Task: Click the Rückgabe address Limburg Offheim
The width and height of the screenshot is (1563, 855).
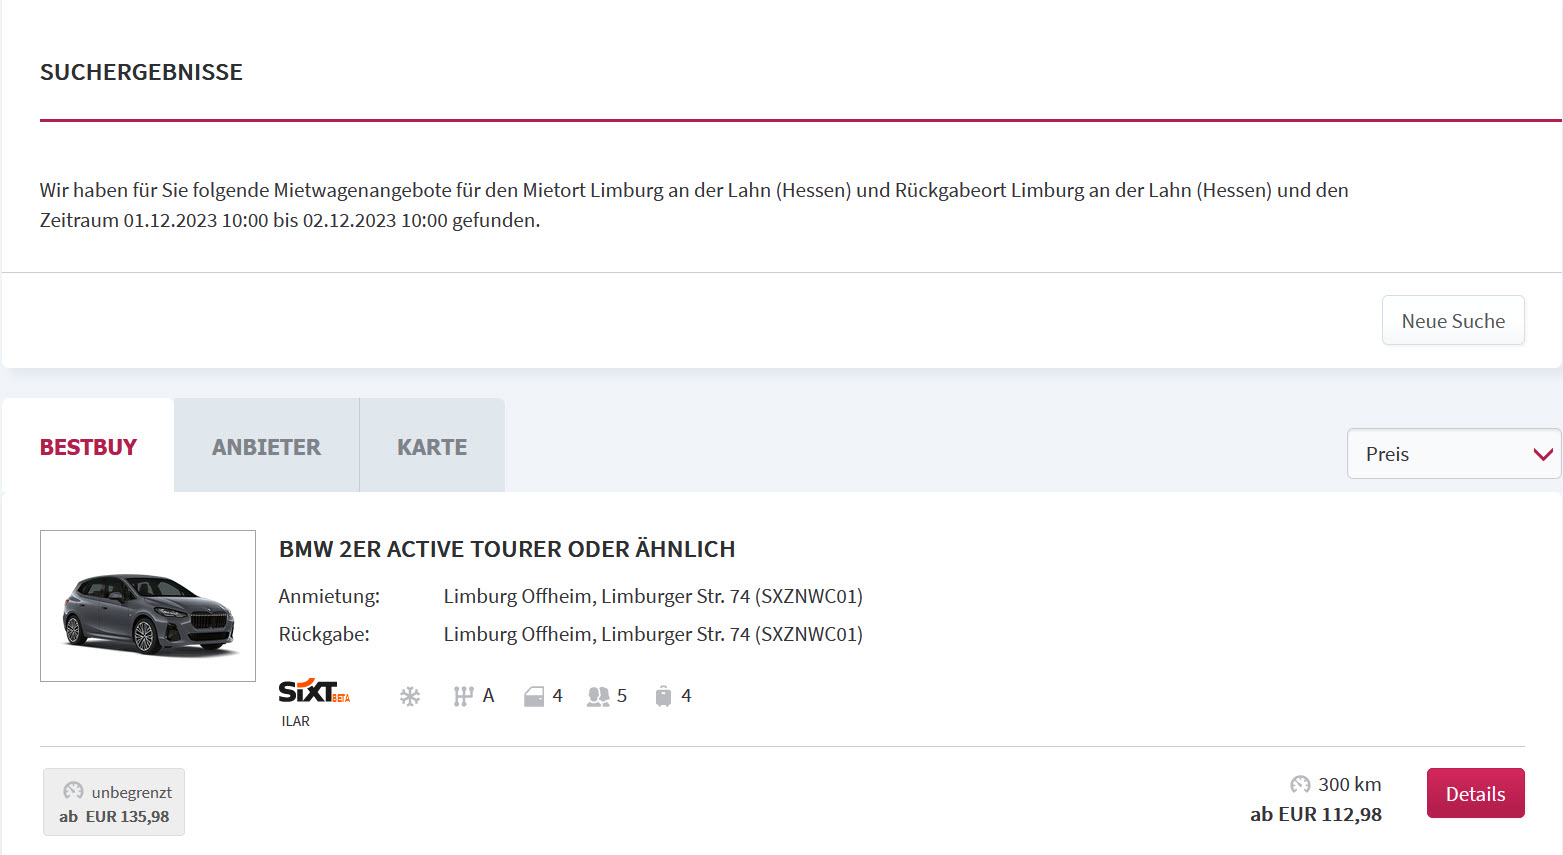Action: coord(653,634)
